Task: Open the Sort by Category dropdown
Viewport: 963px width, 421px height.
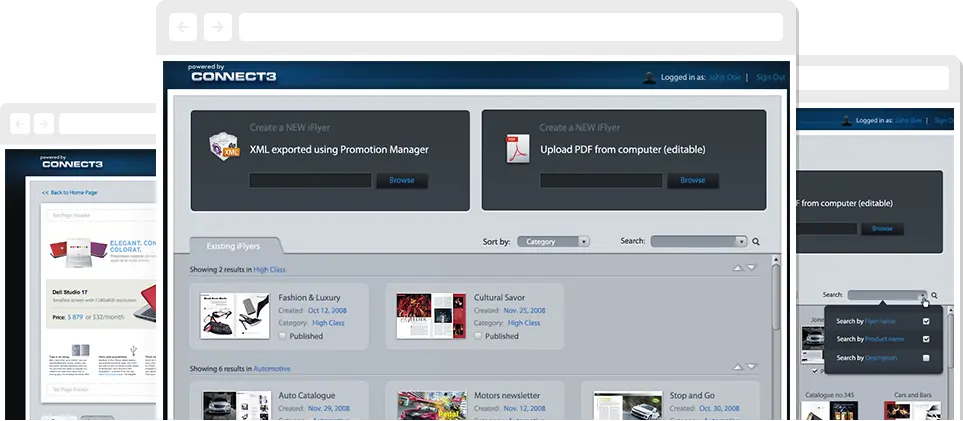Action: tap(553, 242)
